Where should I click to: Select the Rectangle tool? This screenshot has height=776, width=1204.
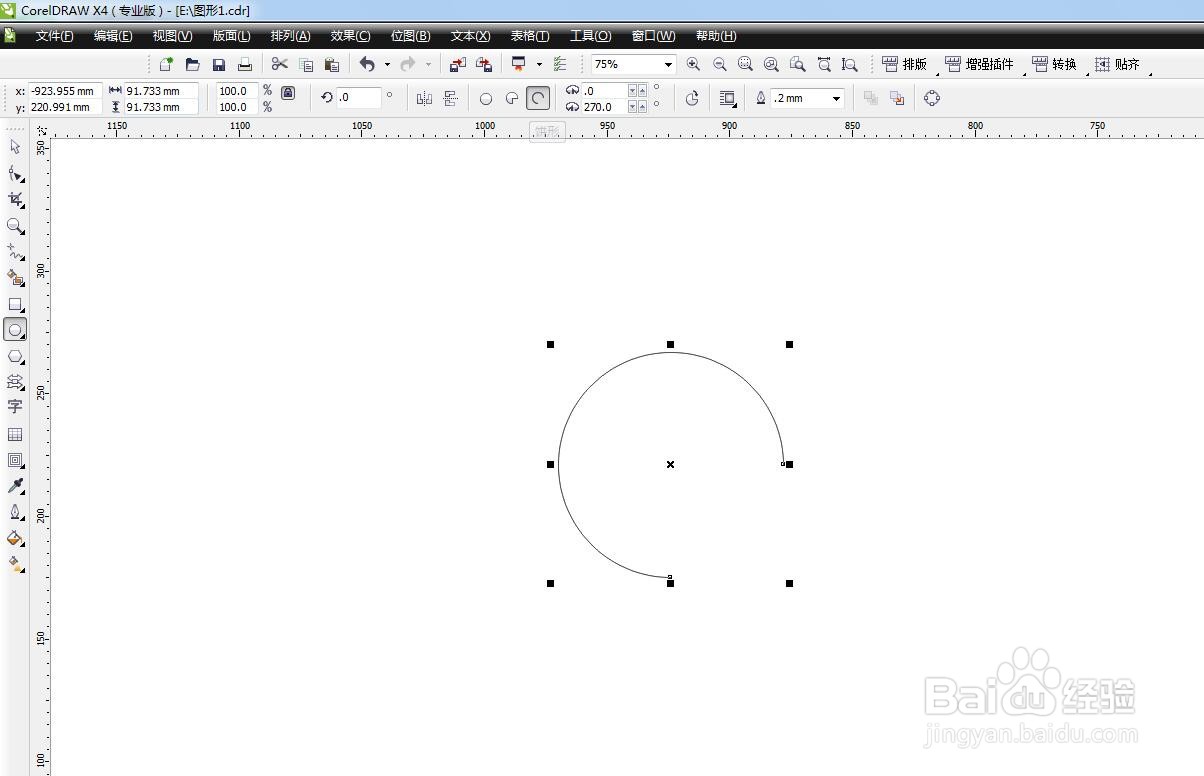point(15,304)
